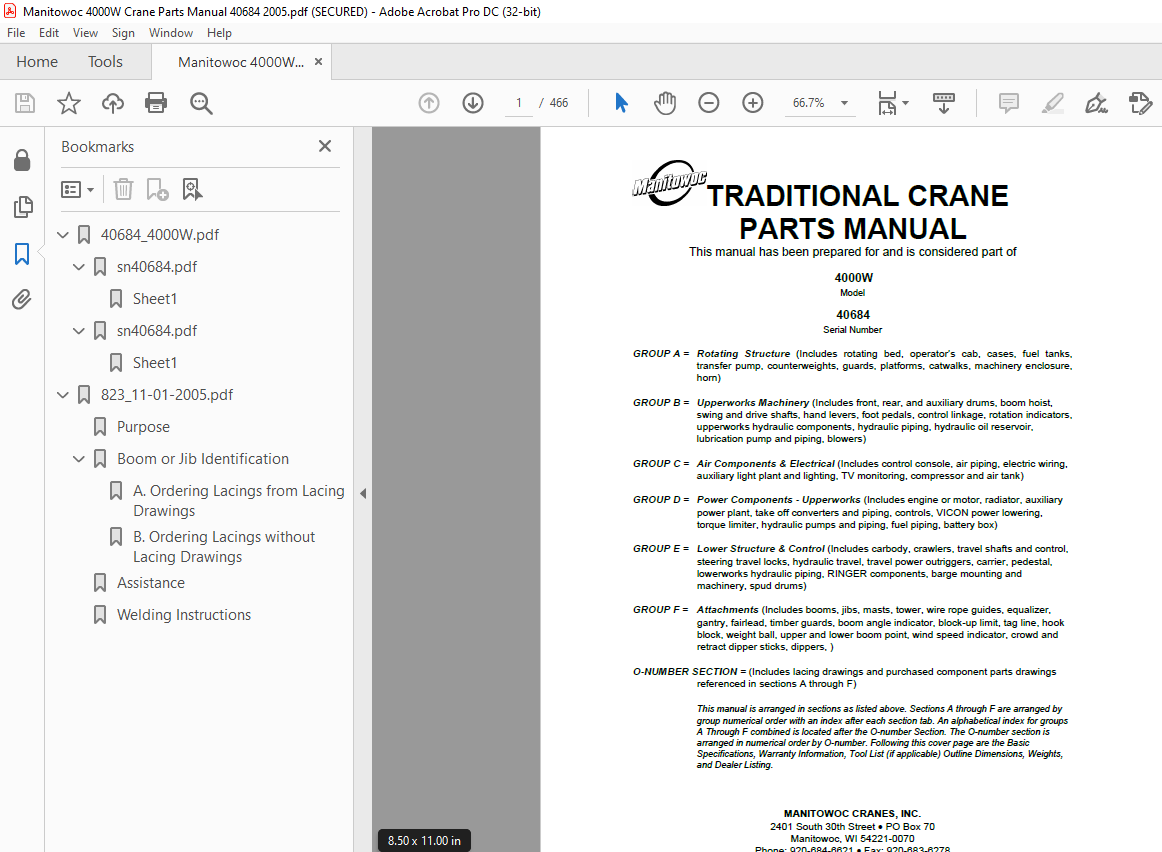This screenshot has width=1162, height=852.
Task: Delete selected bookmark trash icon
Action: 123,190
